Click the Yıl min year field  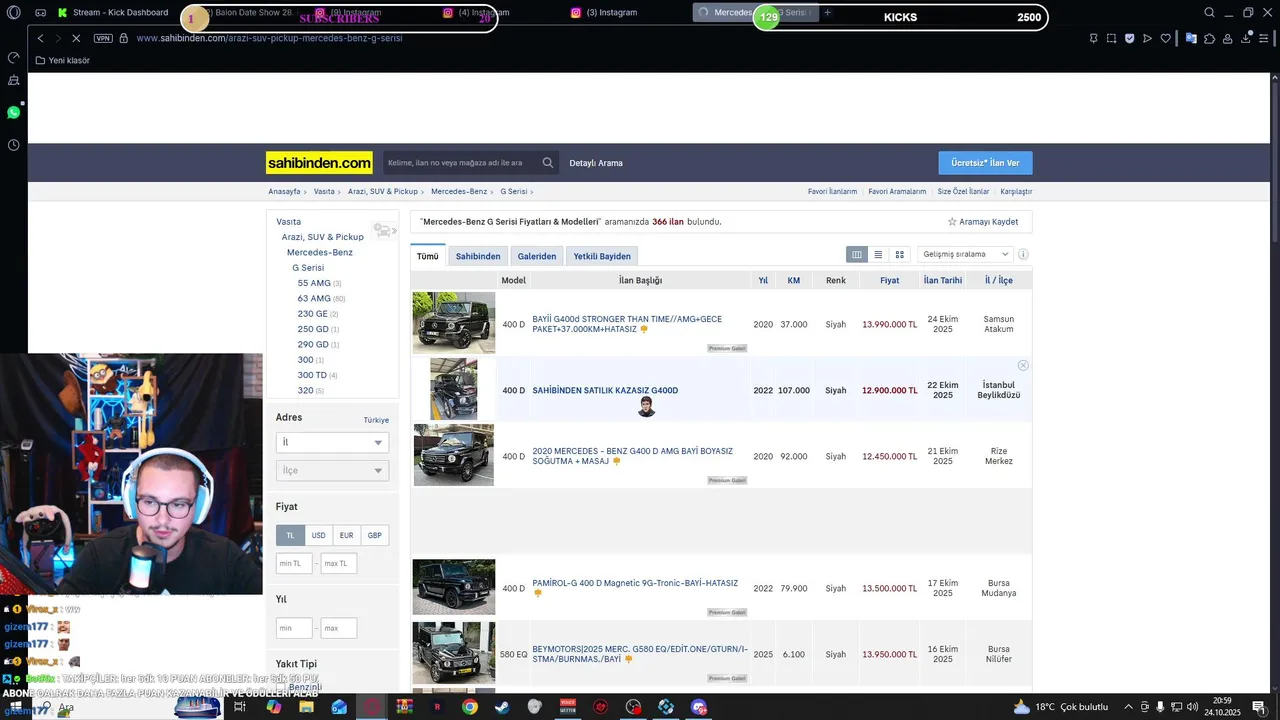294,629
